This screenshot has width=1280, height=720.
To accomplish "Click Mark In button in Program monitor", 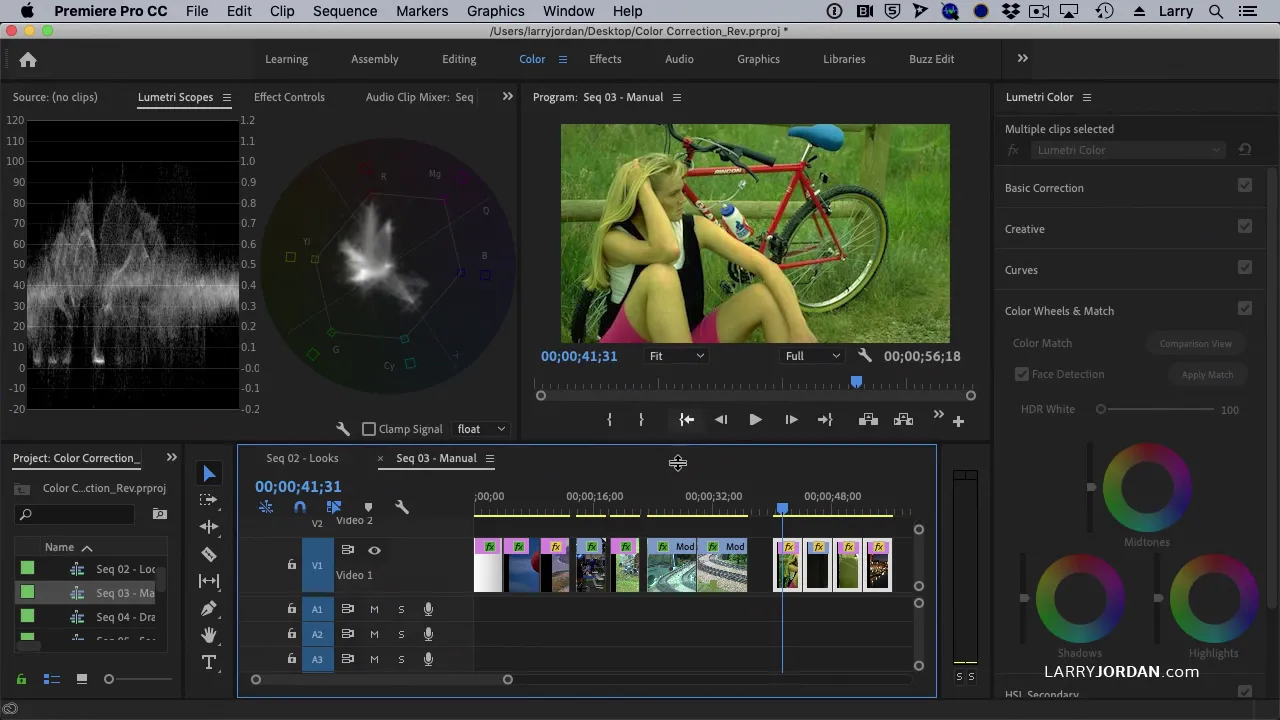I will (609, 420).
